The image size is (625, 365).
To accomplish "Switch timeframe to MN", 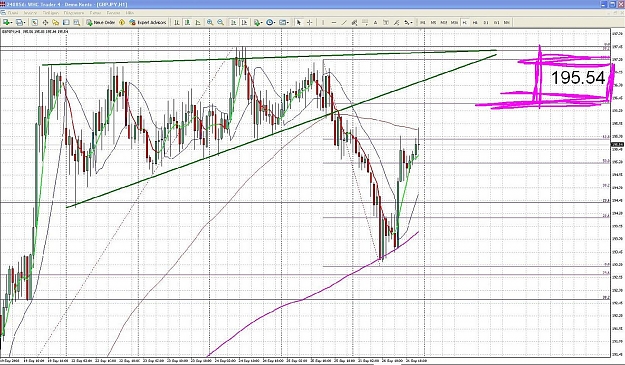I will [x=507, y=22].
